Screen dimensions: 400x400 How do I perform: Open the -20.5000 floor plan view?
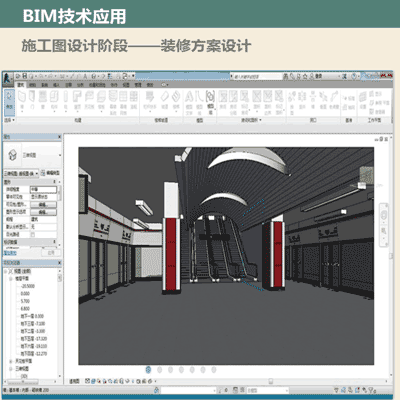click(28, 286)
